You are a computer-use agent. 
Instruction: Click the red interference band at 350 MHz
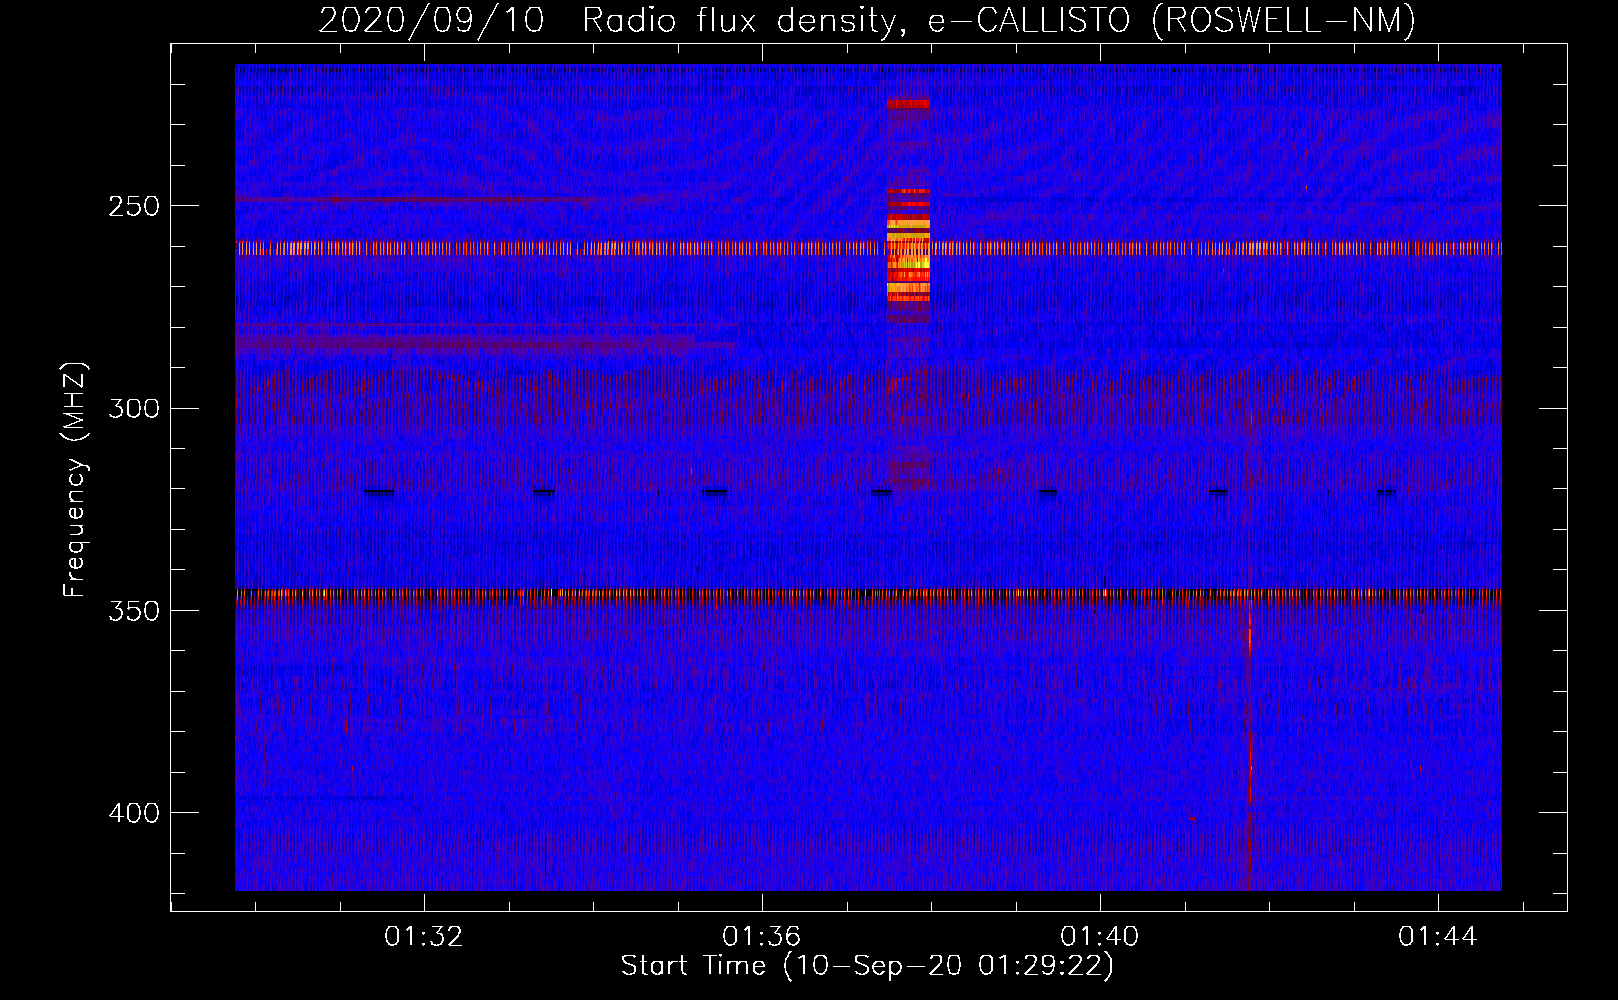coord(868,595)
